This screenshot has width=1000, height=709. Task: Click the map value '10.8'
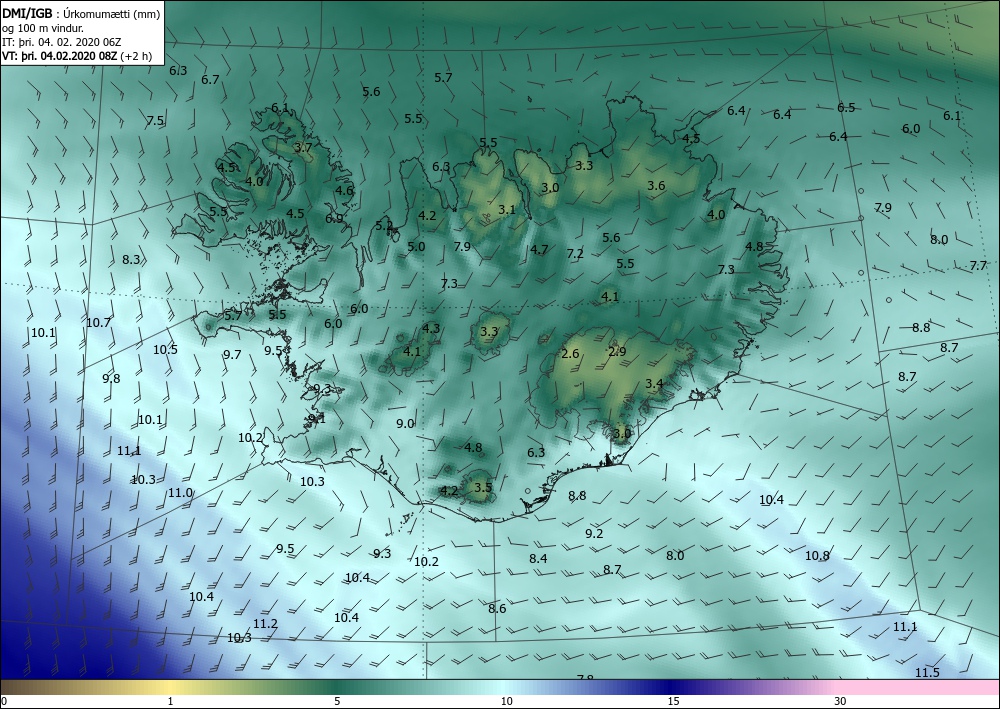tap(817, 555)
